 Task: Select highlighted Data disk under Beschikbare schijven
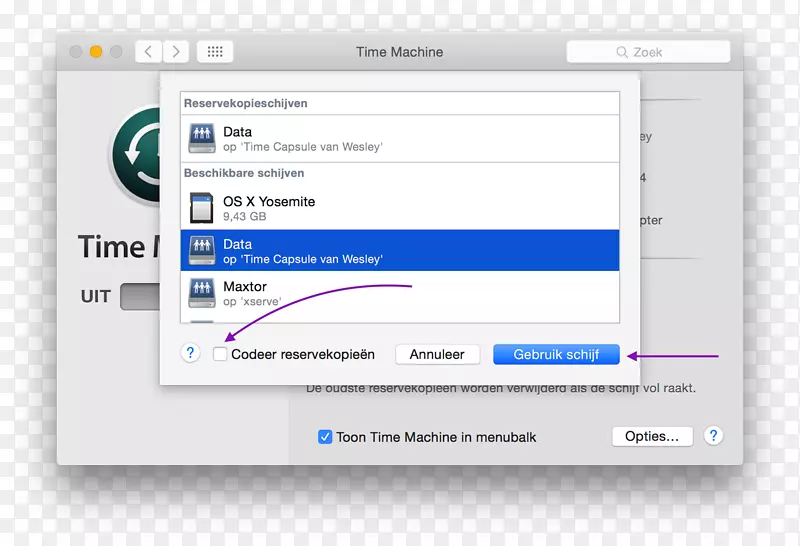pyautogui.click(x=400, y=250)
